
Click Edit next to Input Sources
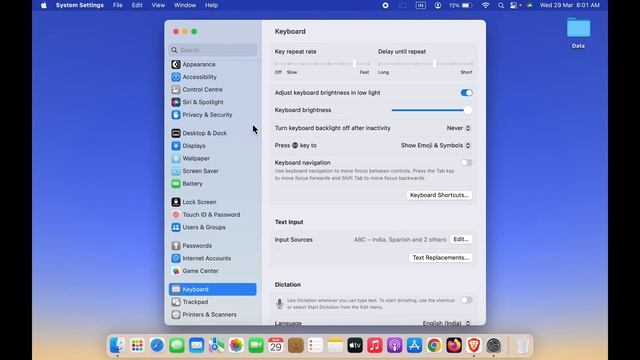coord(461,240)
